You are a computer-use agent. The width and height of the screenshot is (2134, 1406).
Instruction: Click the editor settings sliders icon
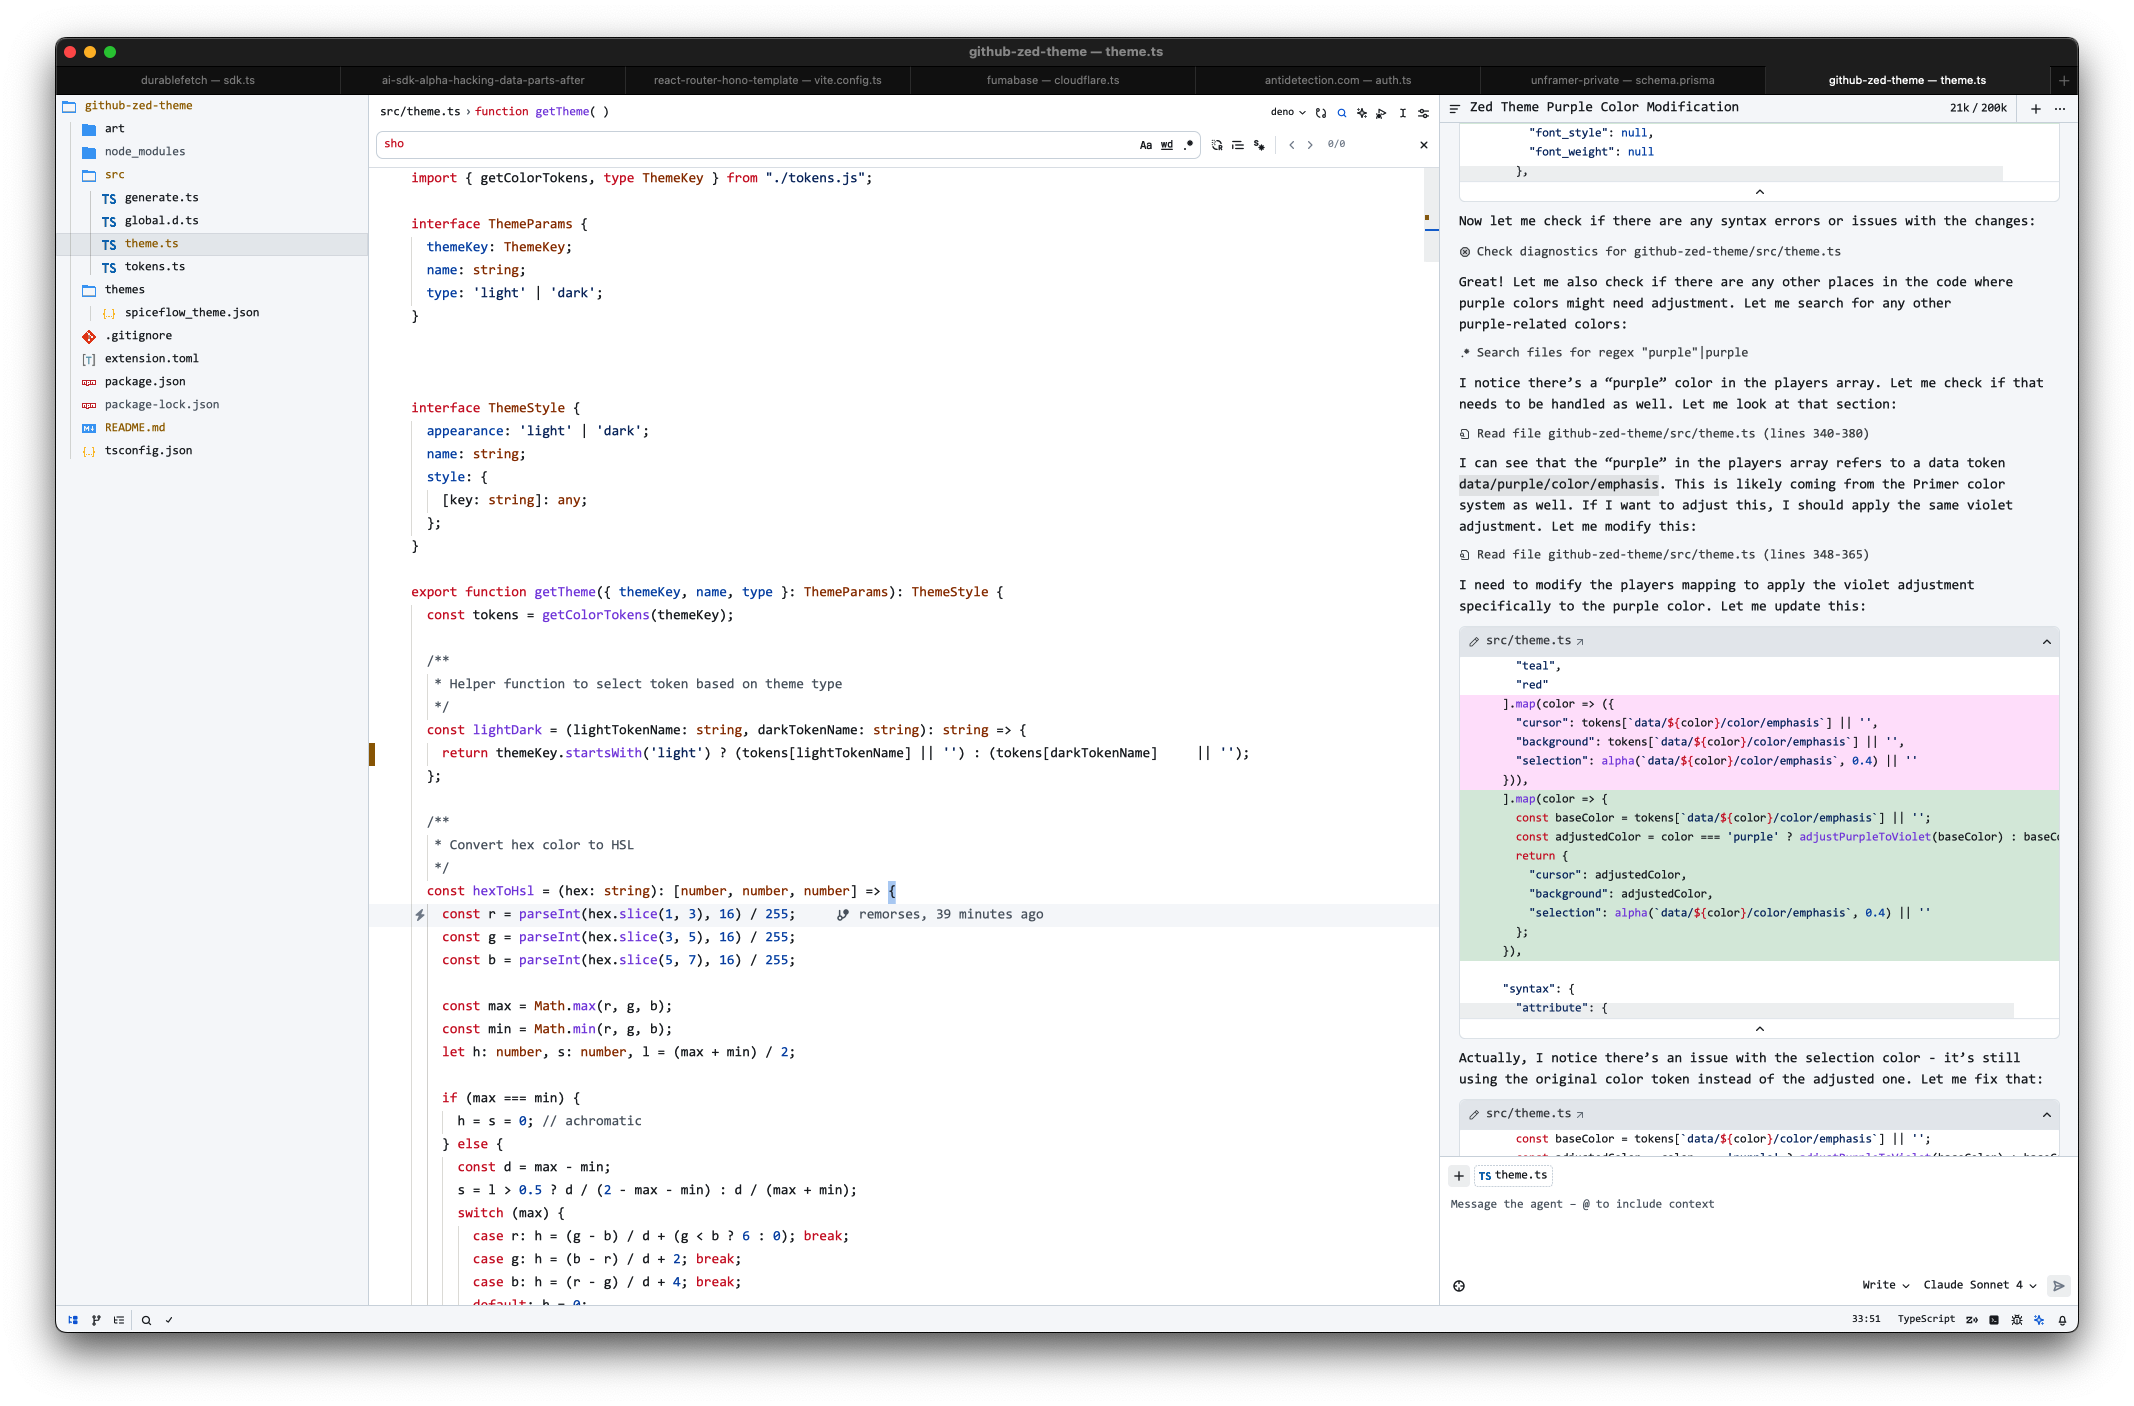click(x=1423, y=113)
